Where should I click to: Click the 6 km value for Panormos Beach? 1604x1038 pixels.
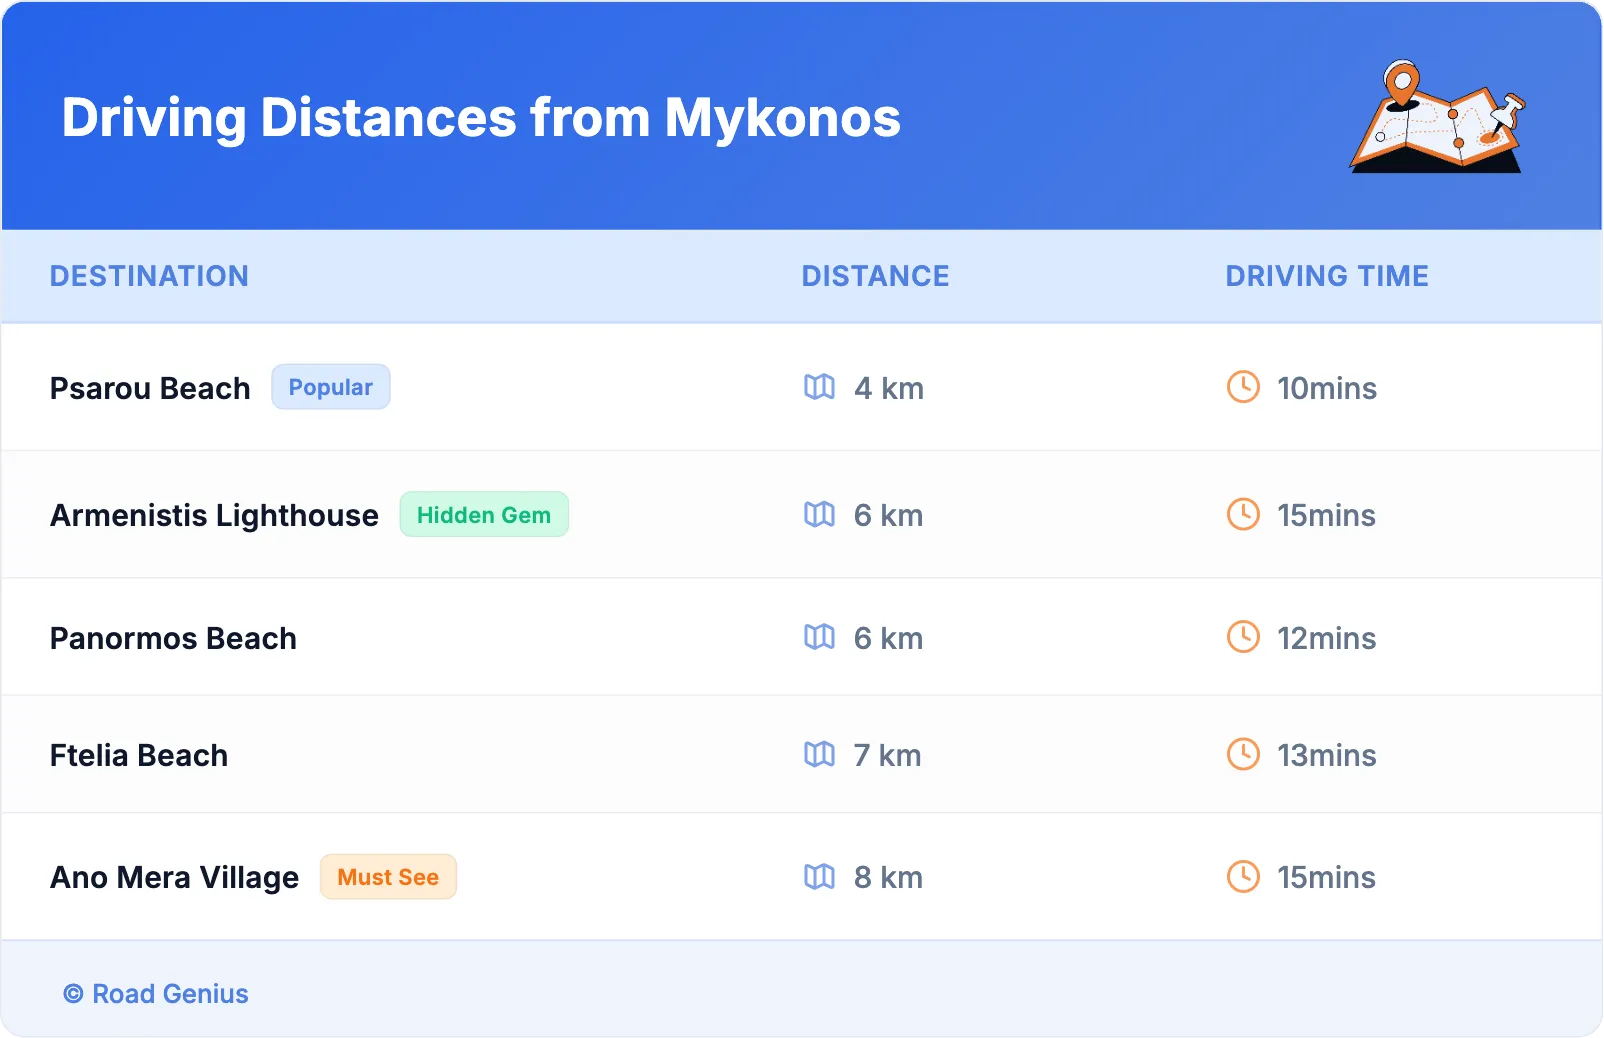coord(889,638)
